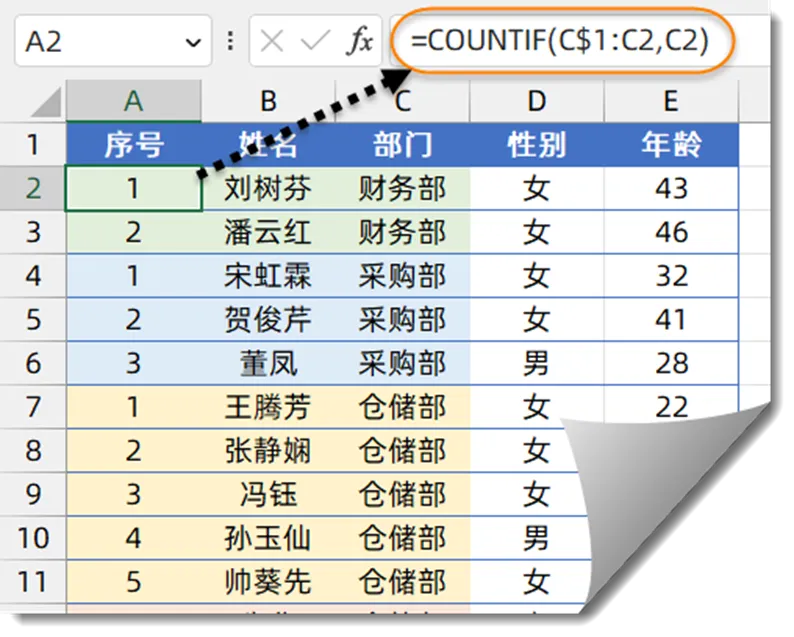794x637 pixels.
Task: Click the 序号 header cell
Action: pyautogui.click(x=133, y=145)
